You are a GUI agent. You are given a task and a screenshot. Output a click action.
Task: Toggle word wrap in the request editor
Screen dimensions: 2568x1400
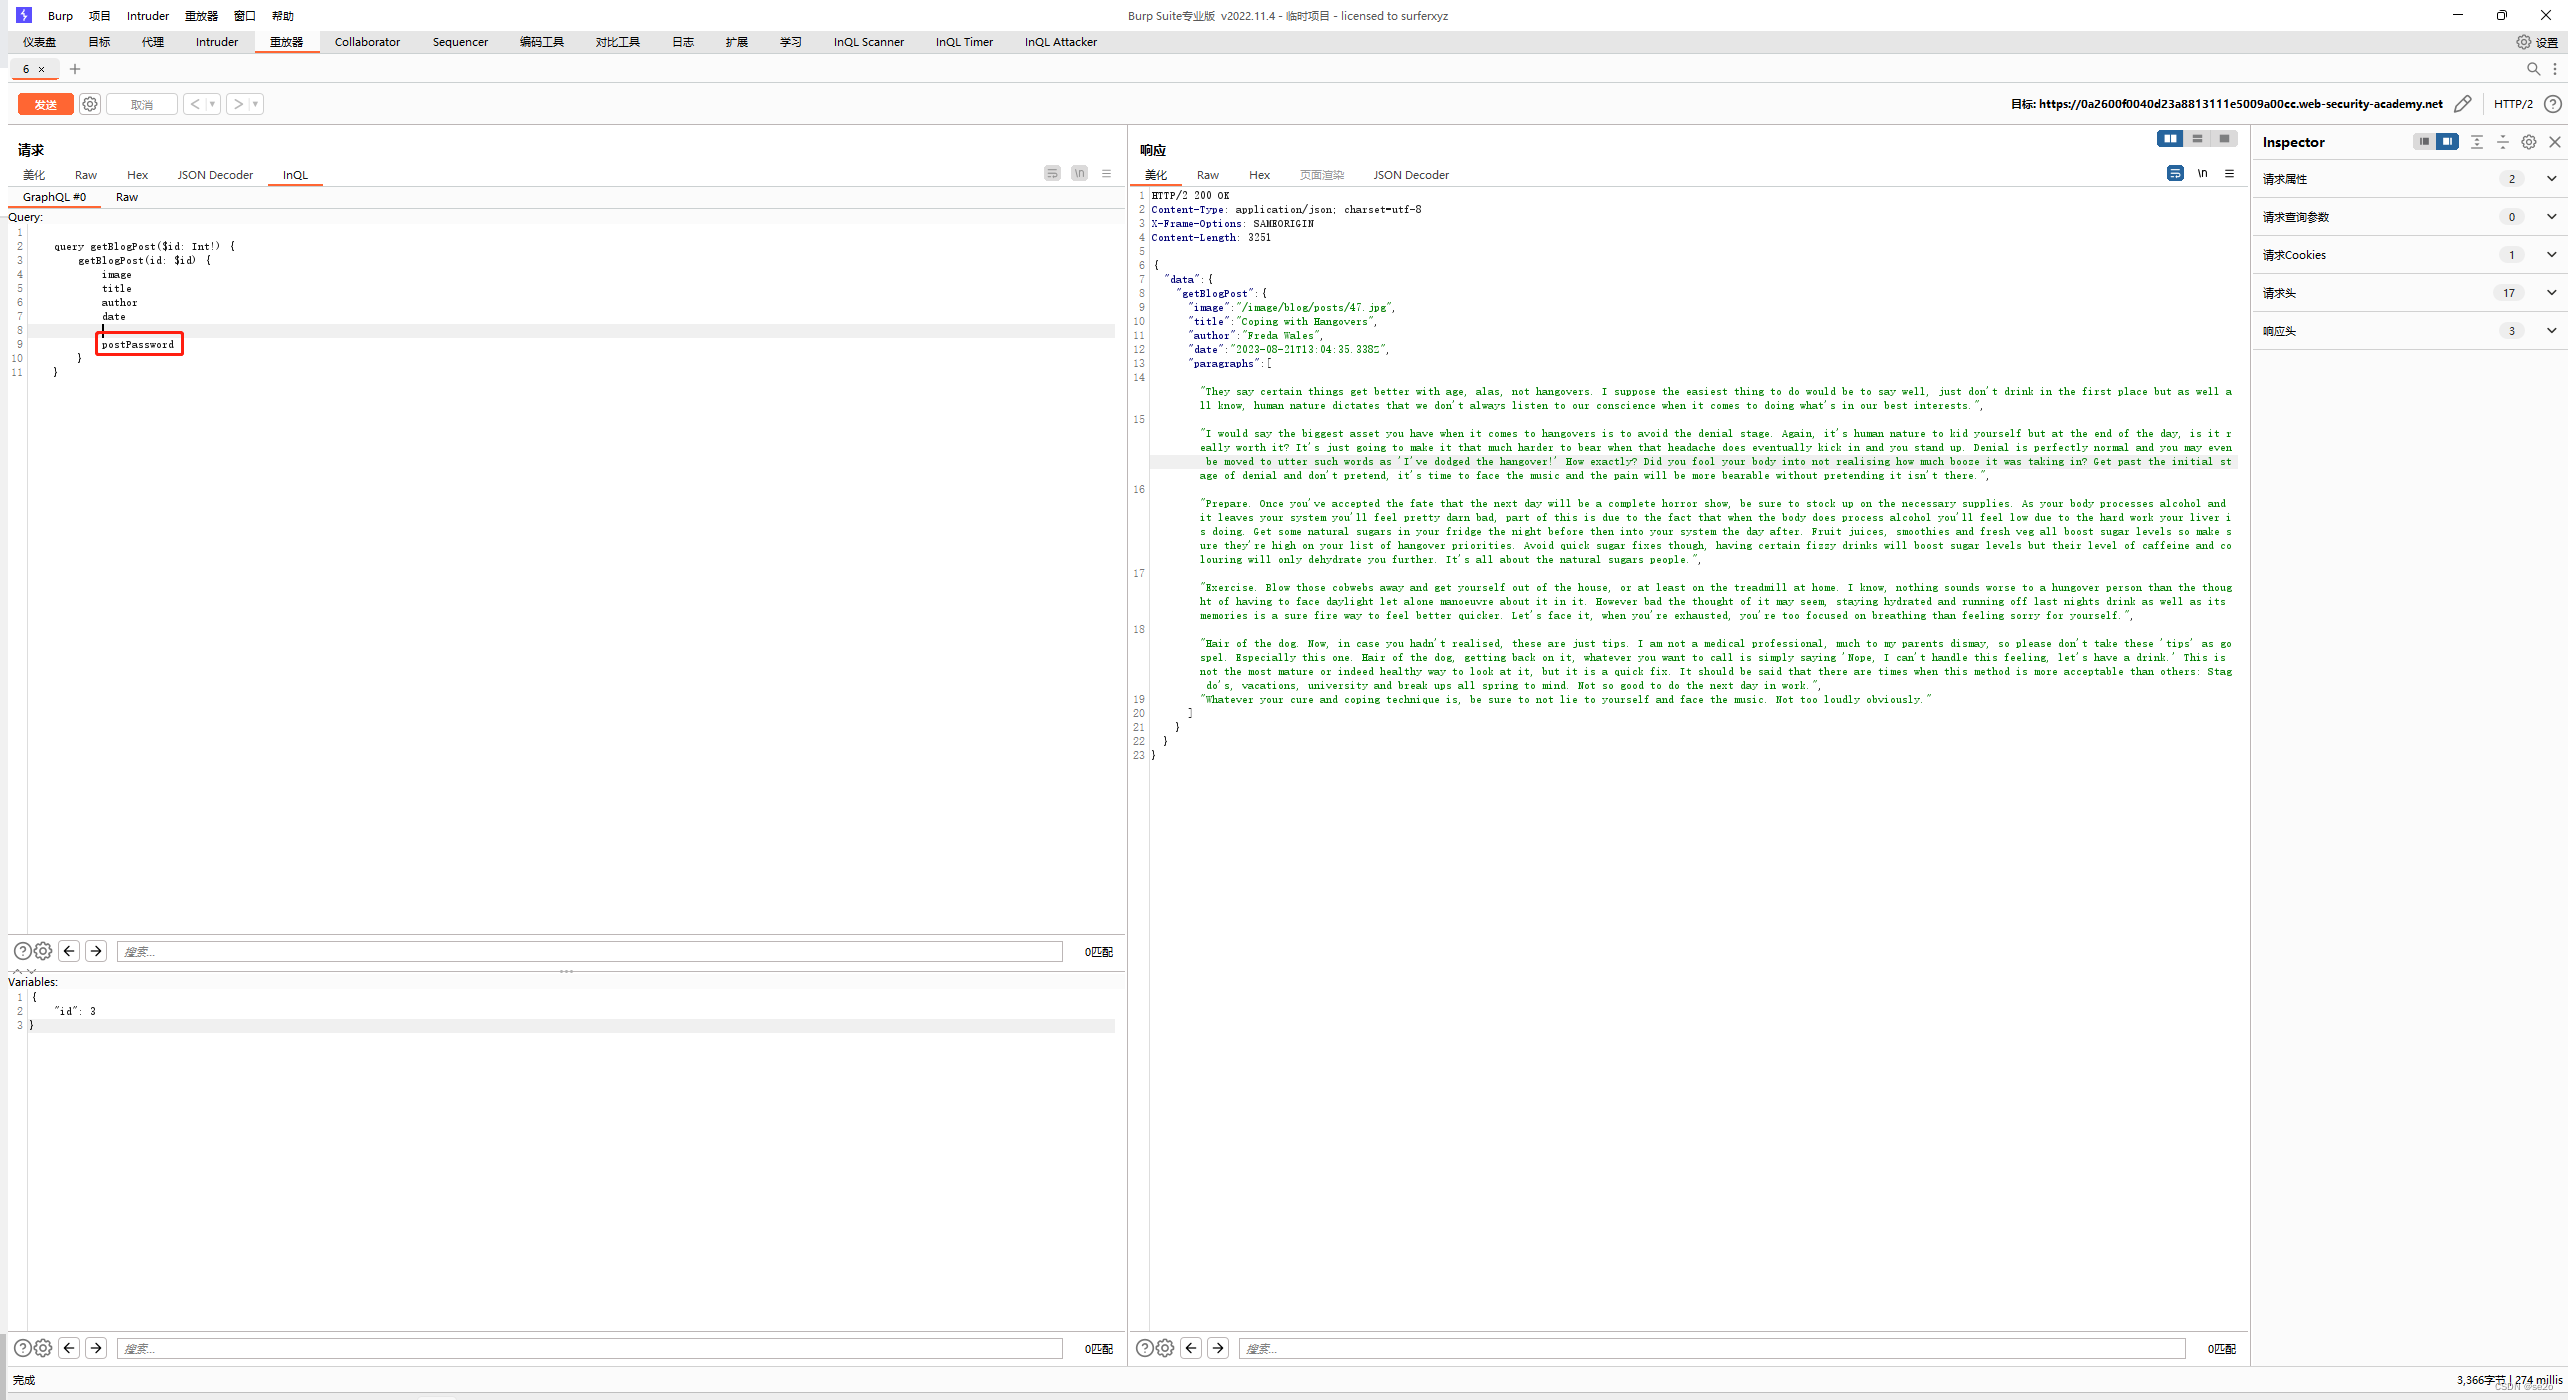point(1051,173)
